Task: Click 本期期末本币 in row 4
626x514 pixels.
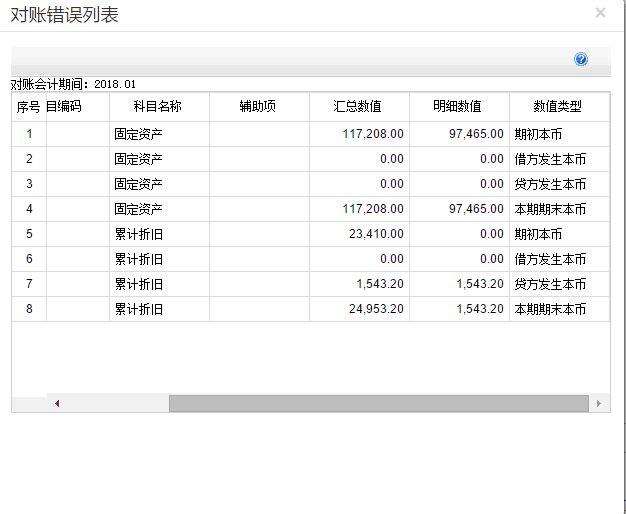Action: point(550,209)
